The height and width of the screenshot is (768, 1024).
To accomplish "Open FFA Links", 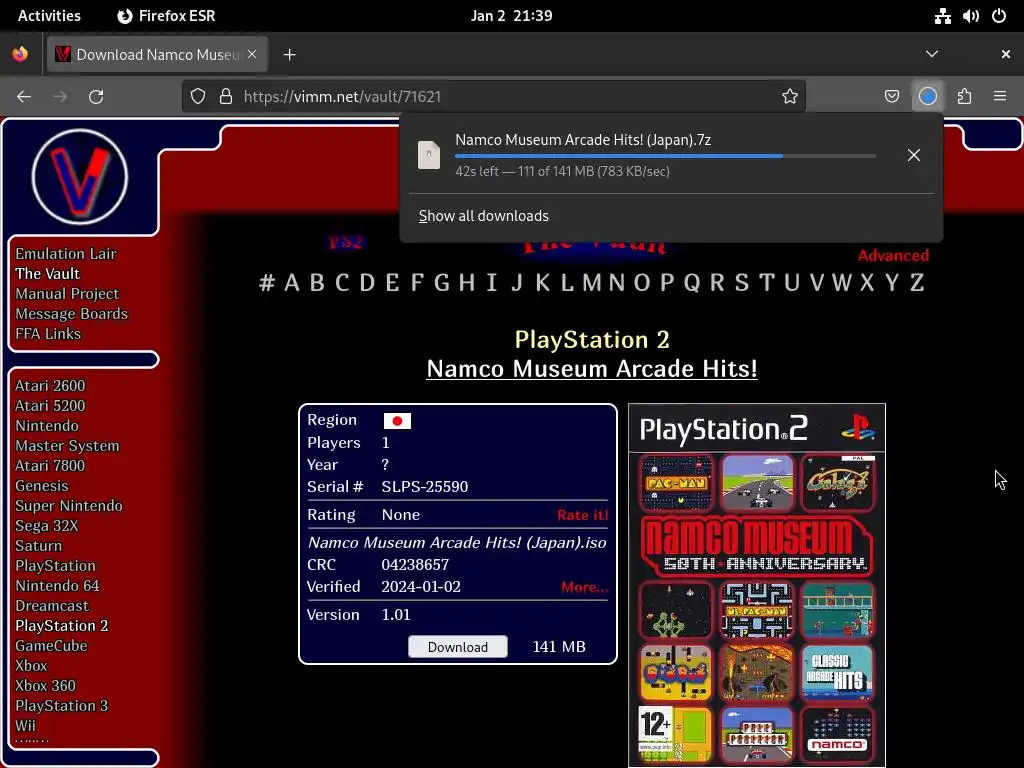I will [x=48, y=334].
